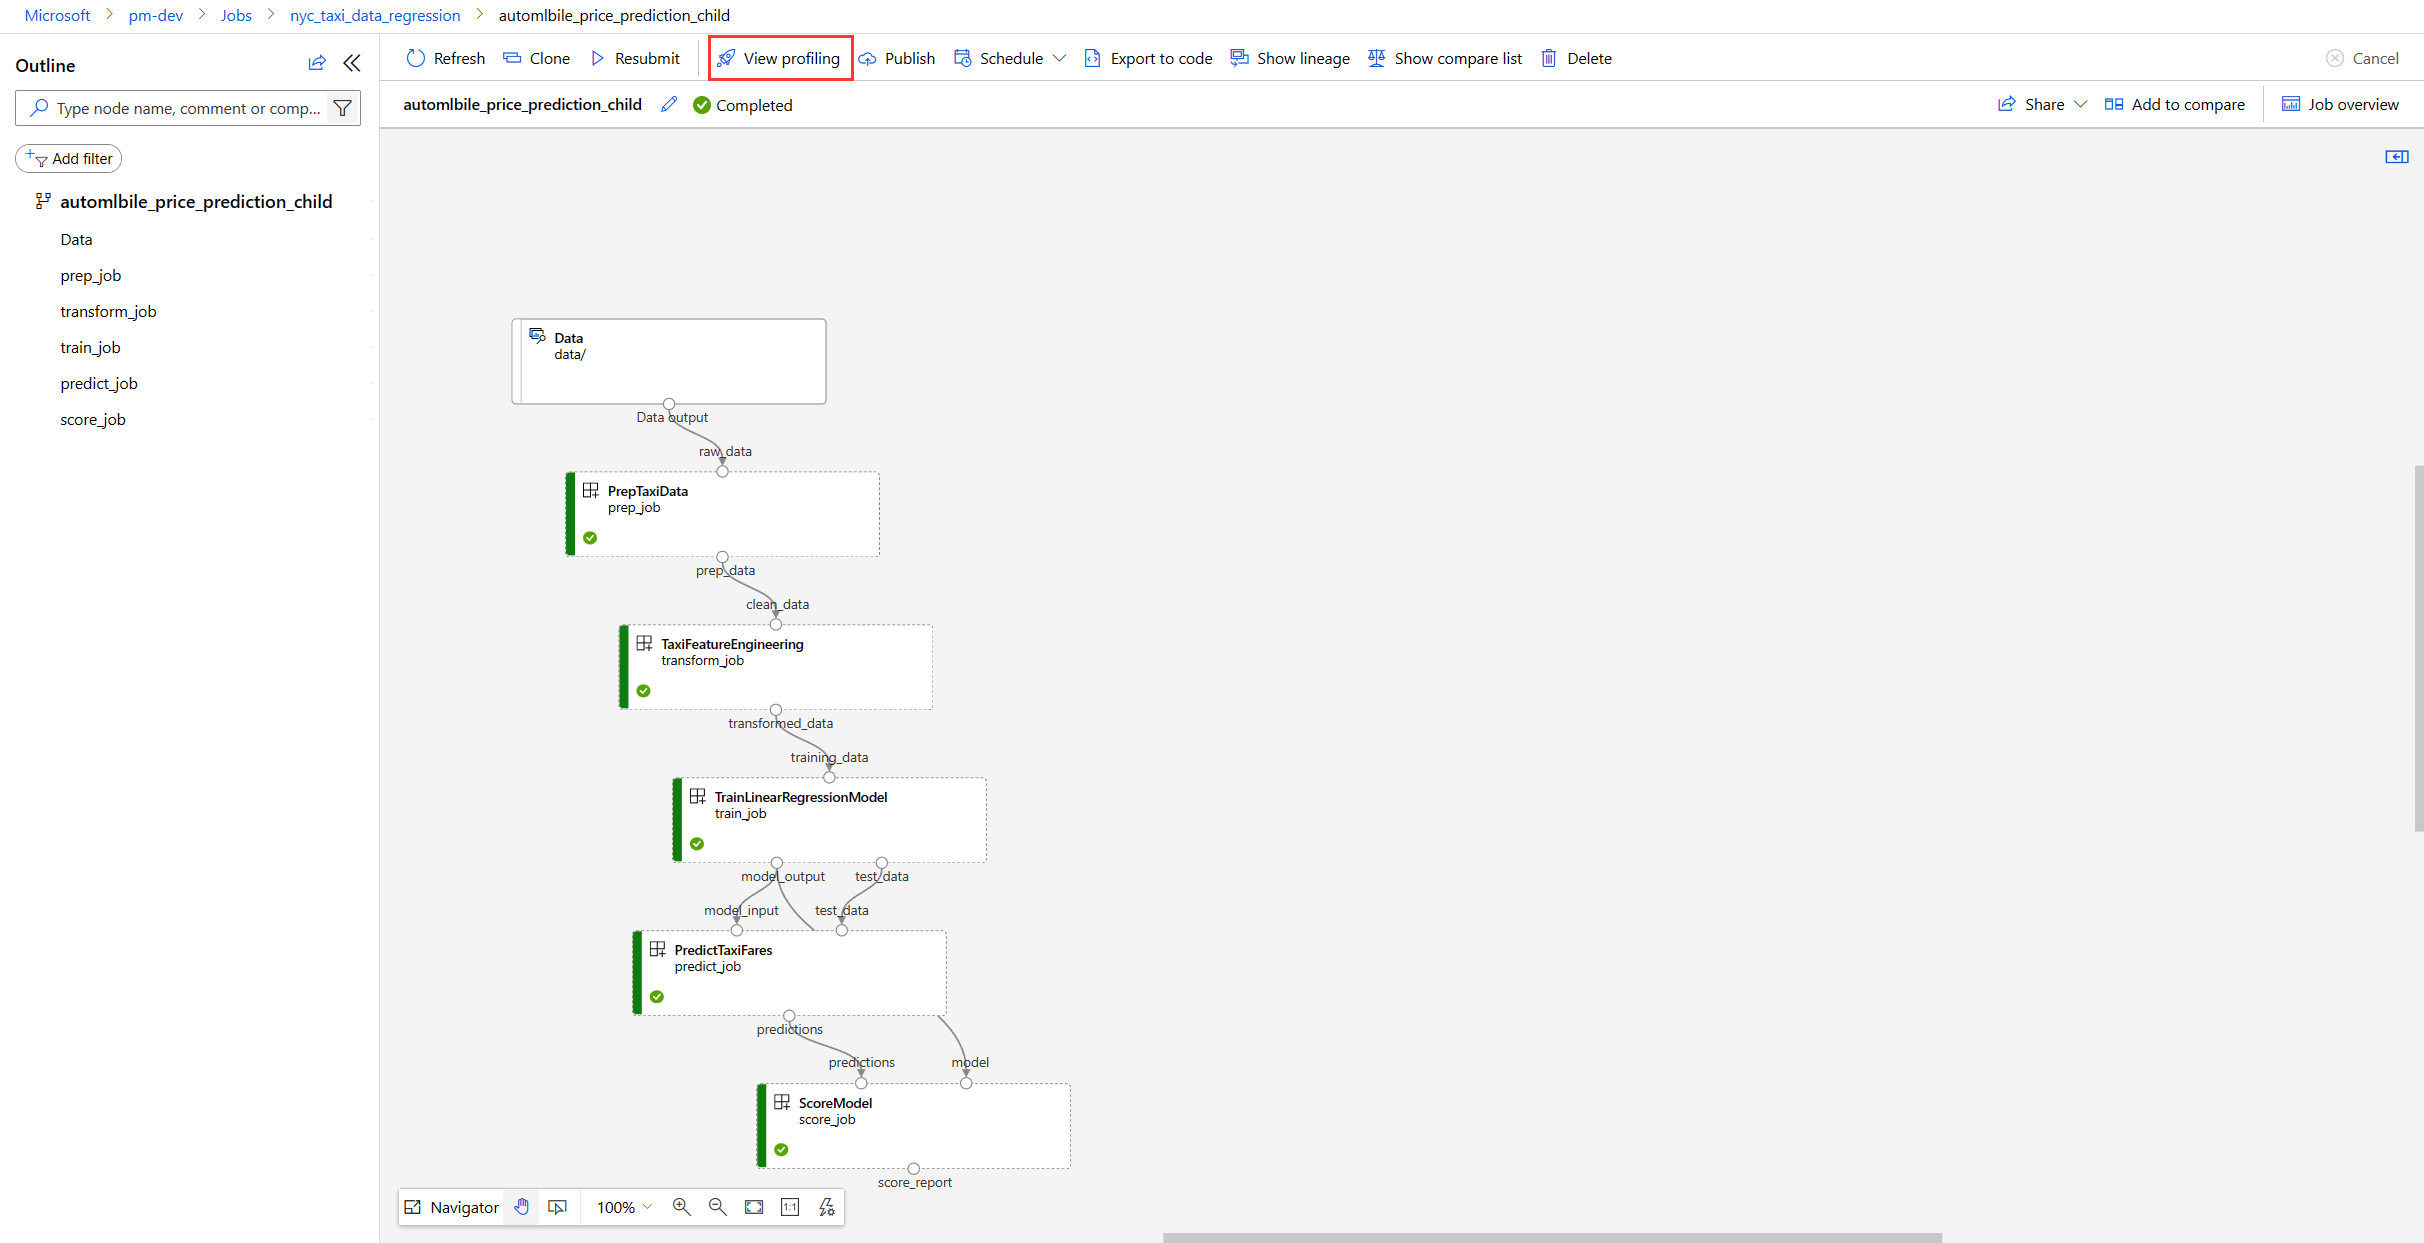Open the 100% zoom level dropdown
Viewport: 2424px width, 1243px height.
[x=625, y=1207]
